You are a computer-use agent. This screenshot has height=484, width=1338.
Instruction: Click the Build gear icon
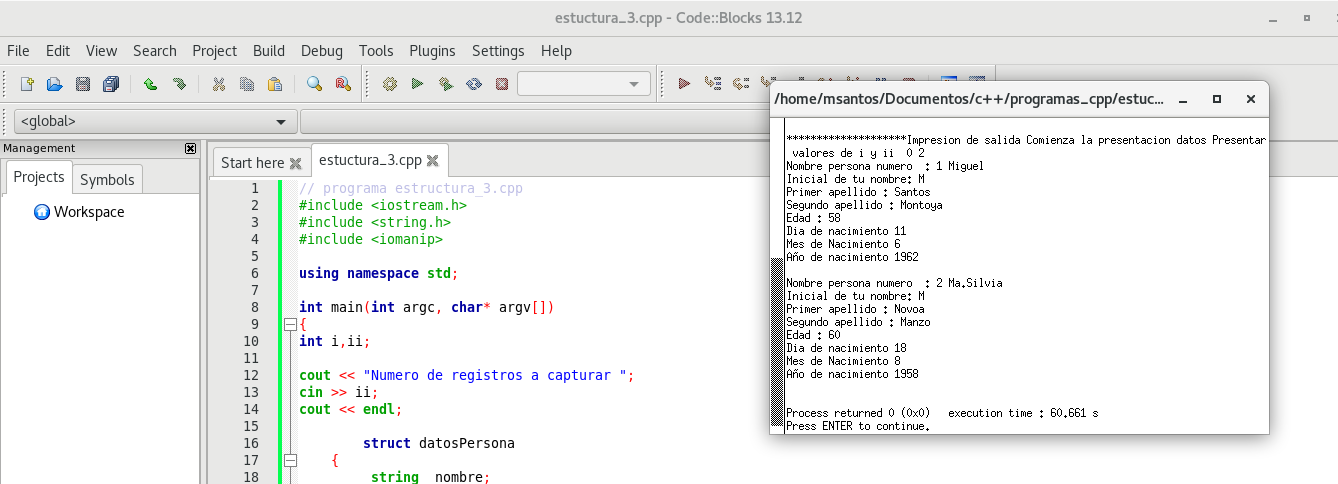390,84
